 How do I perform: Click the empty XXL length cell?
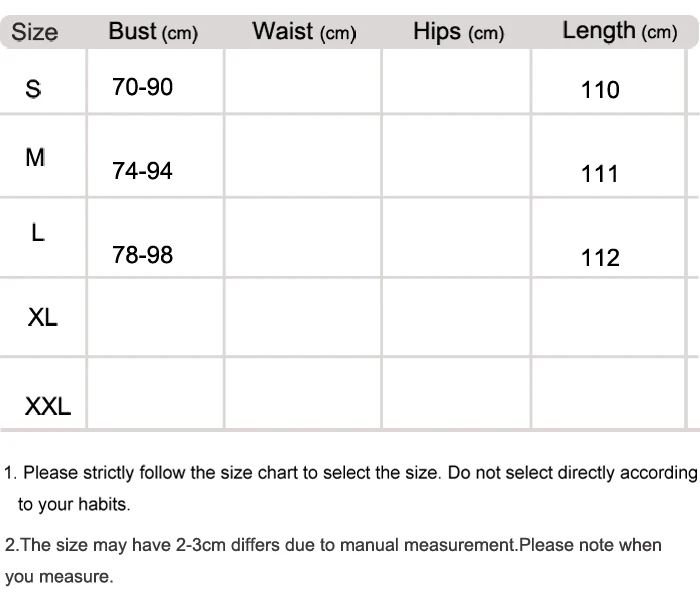click(608, 393)
